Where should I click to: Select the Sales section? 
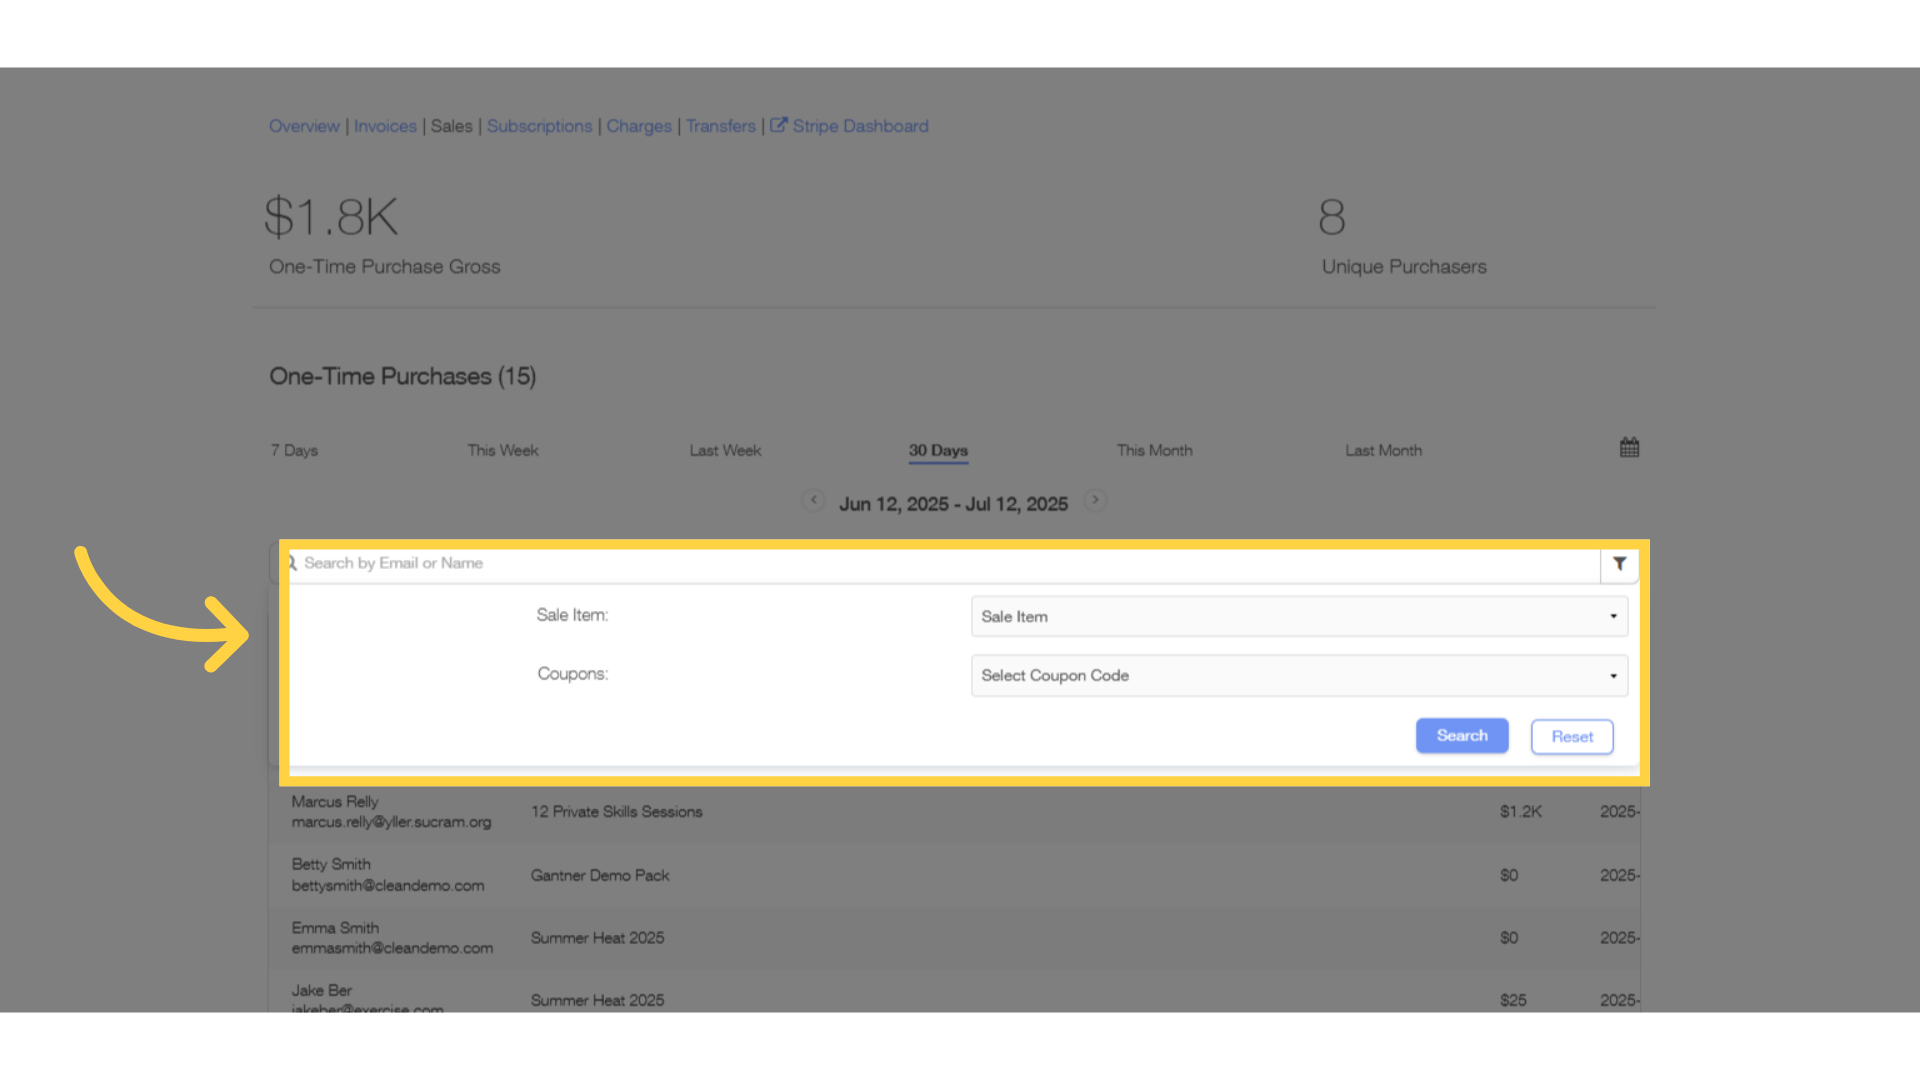(451, 126)
